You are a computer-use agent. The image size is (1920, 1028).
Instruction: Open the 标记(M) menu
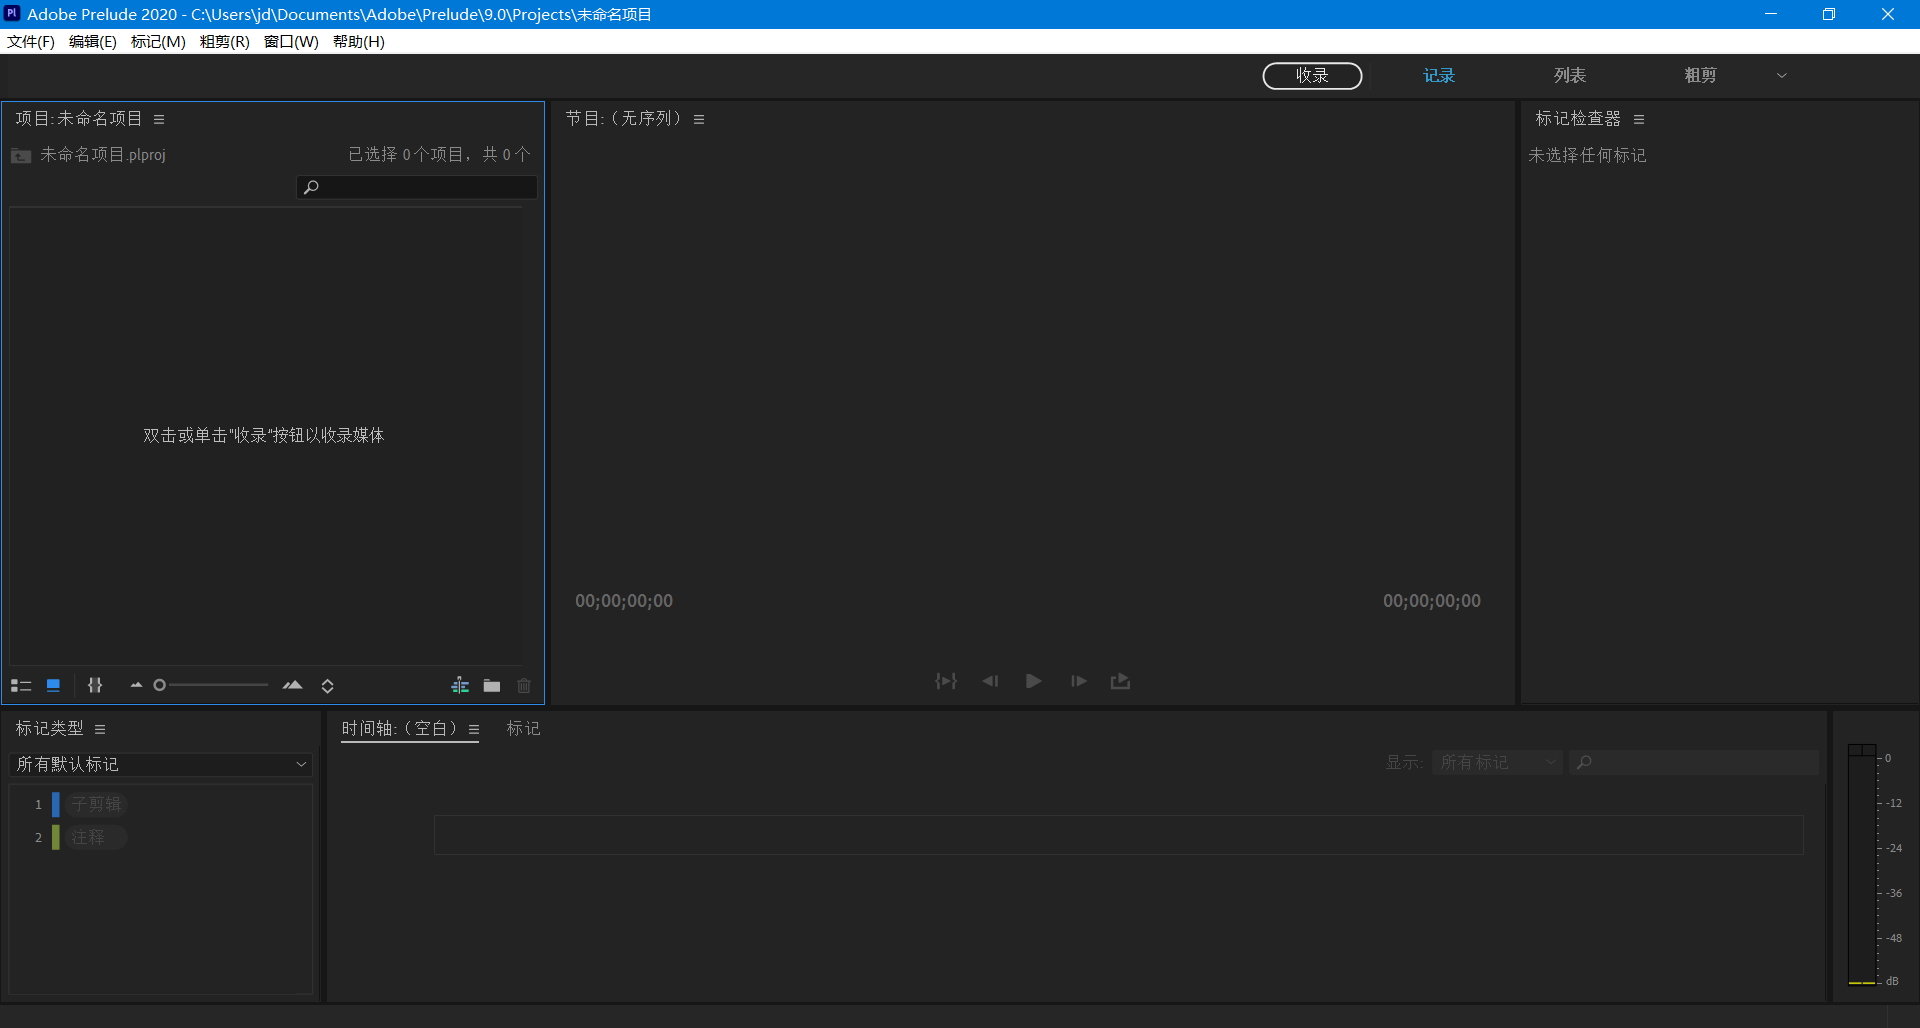(158, 41)
